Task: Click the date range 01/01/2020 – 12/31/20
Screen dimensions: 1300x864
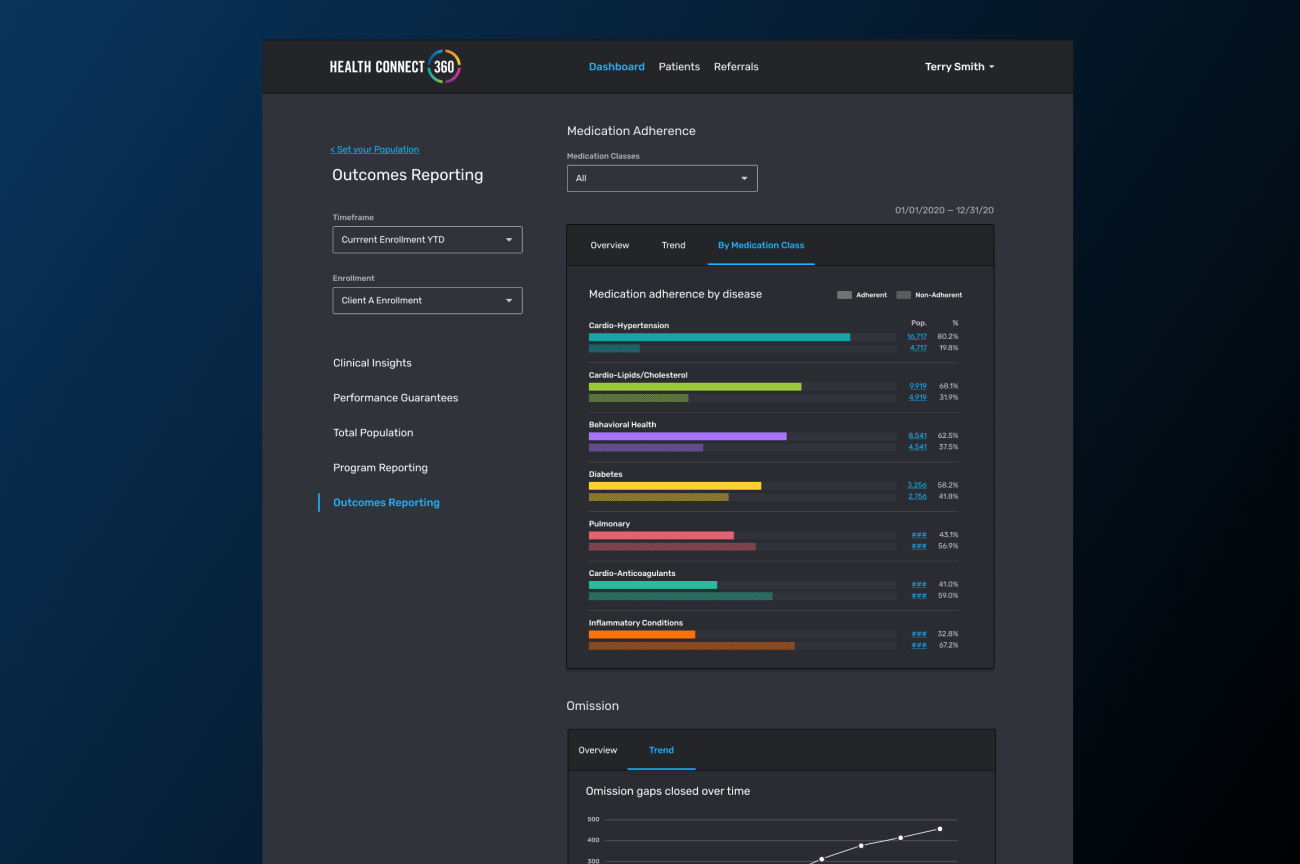Action: point(944,210)
